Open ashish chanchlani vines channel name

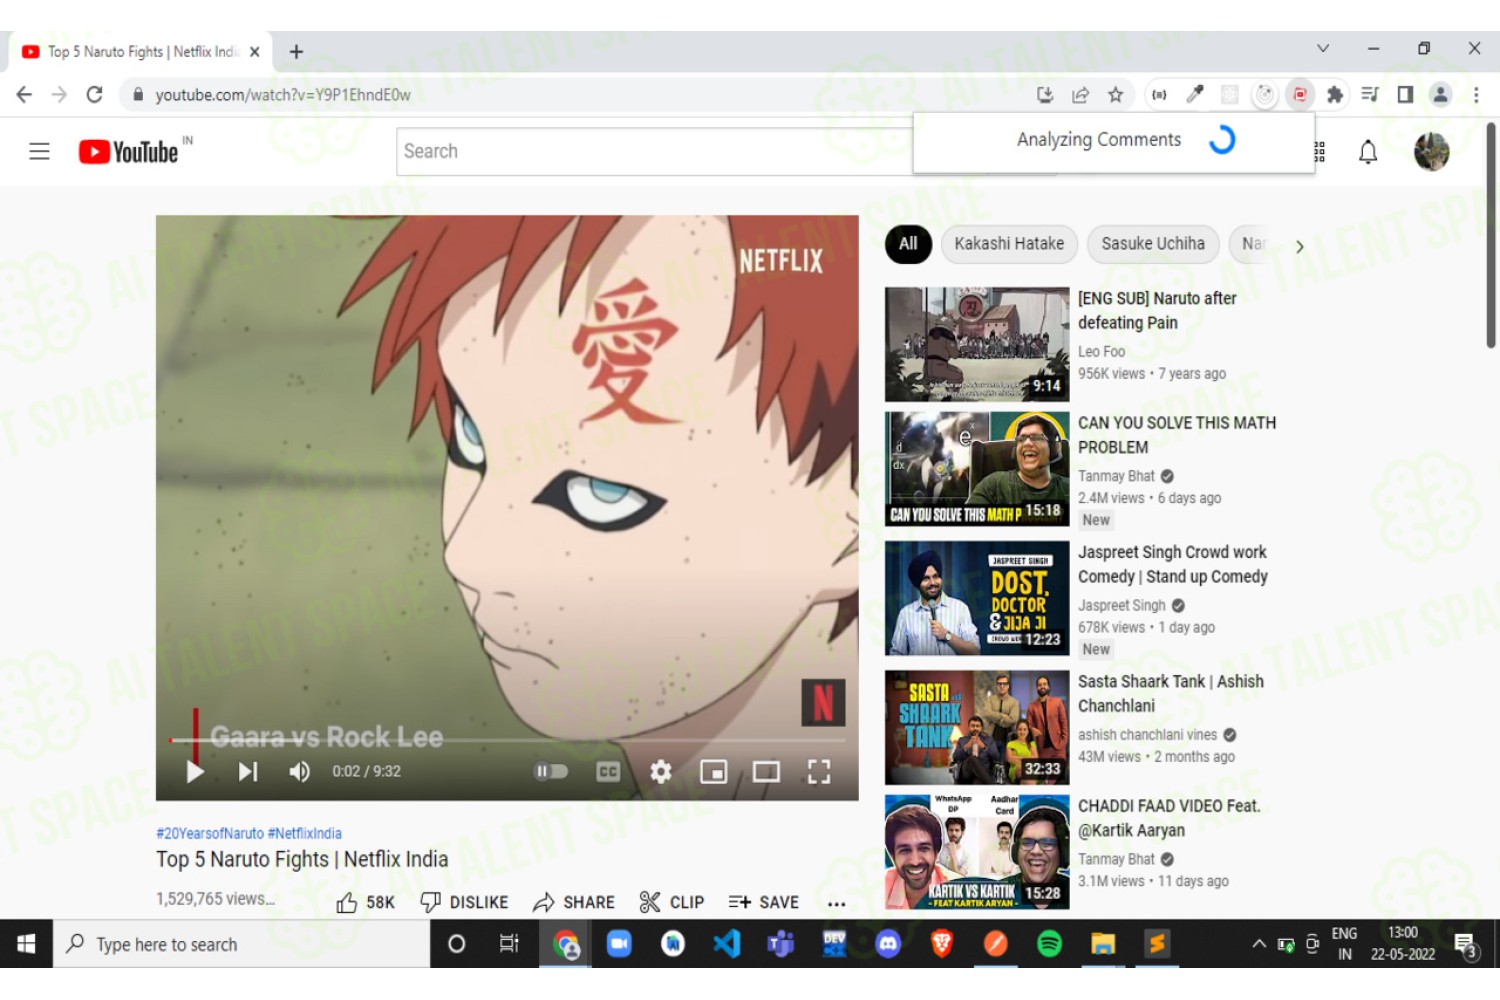(1148, 735)
